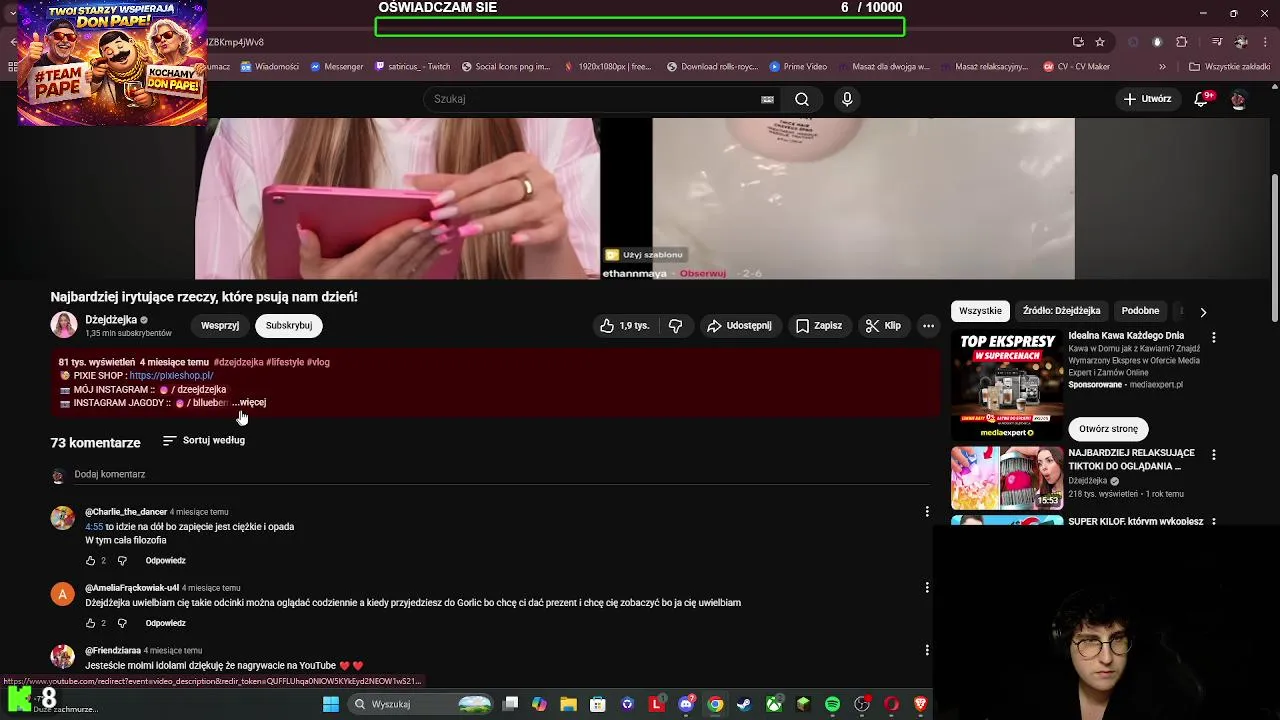Image resolution: width=1280 pixels, height=720 pixels.
Task: Click the Utwórz create button
Action: [1147, 99]
